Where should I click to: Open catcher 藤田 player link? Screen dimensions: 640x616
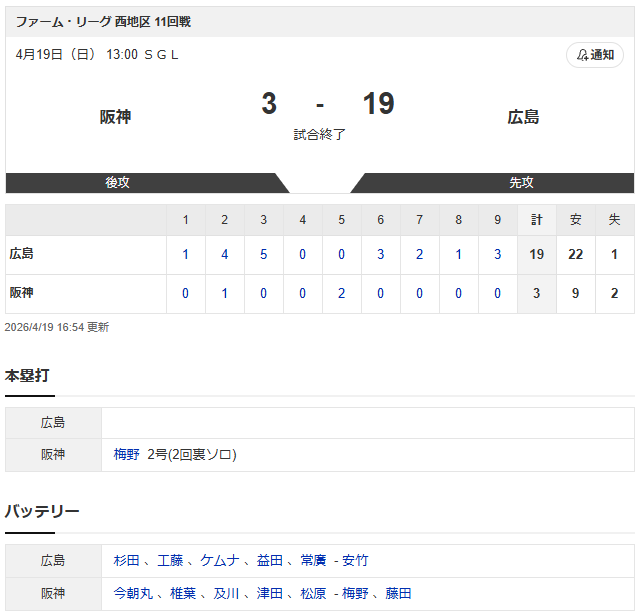coord(398,593)
